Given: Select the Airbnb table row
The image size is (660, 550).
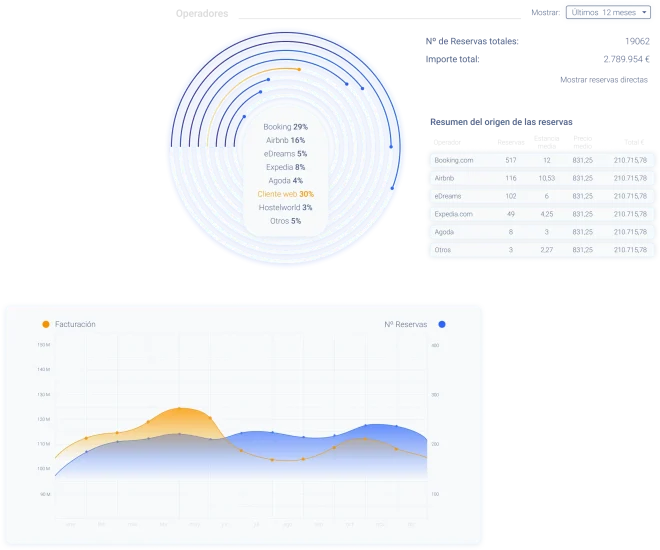Looking at the screenshot, I should pos(540,178).
